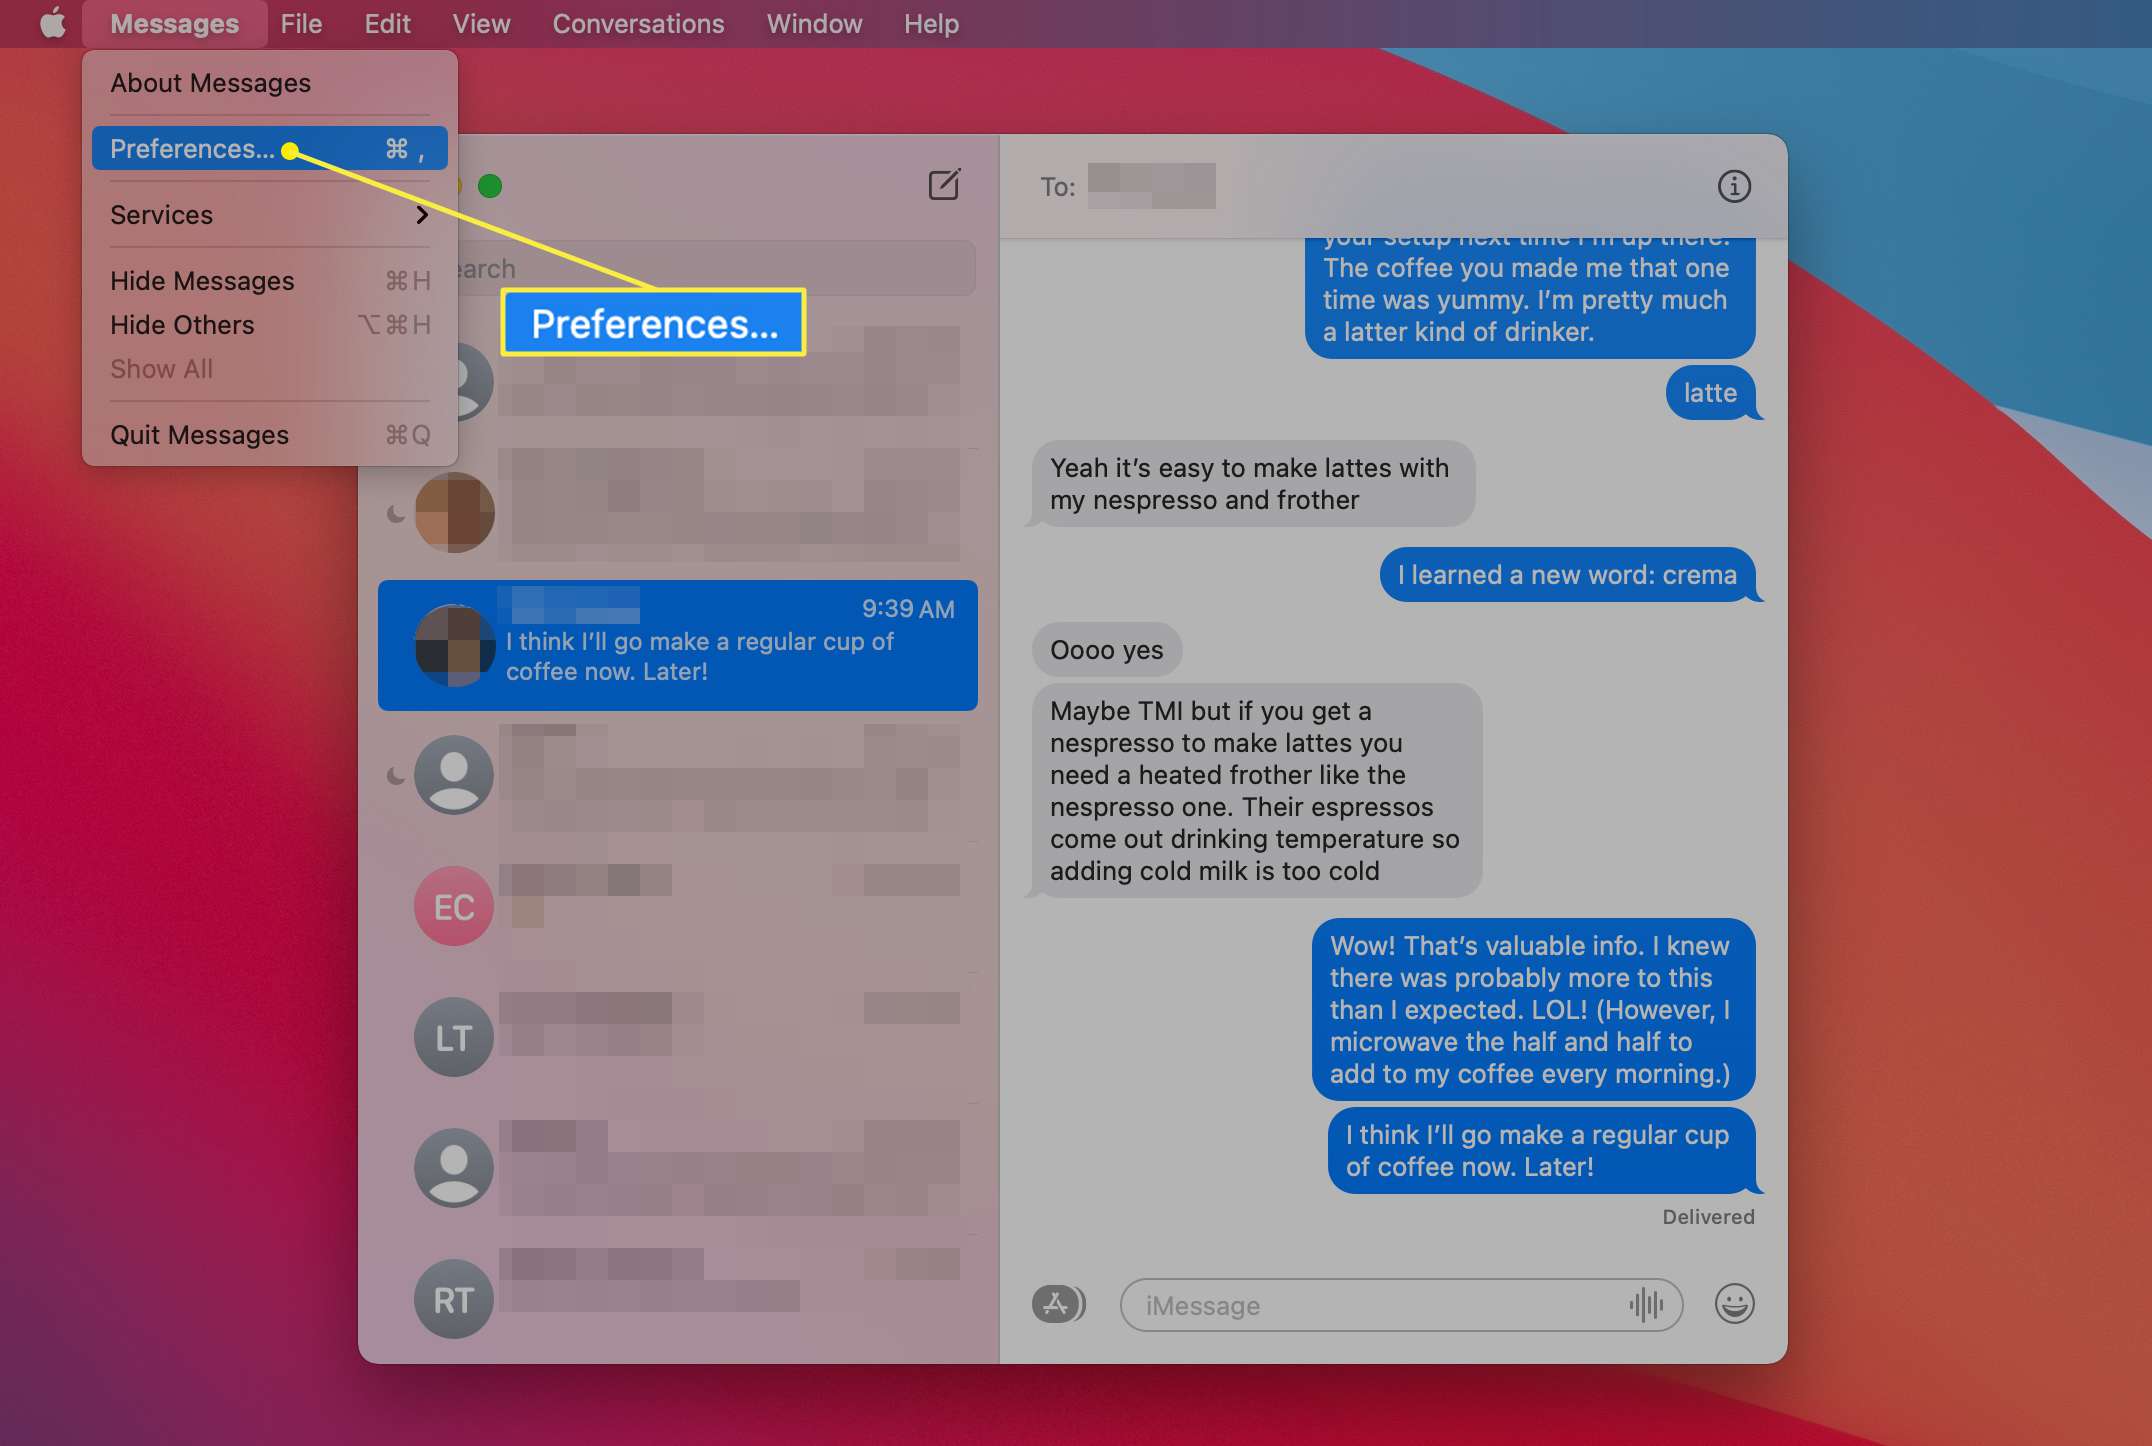Click the EC contact avatar icon
This screenshot has width=2152, height=1446.
[453, 904]
